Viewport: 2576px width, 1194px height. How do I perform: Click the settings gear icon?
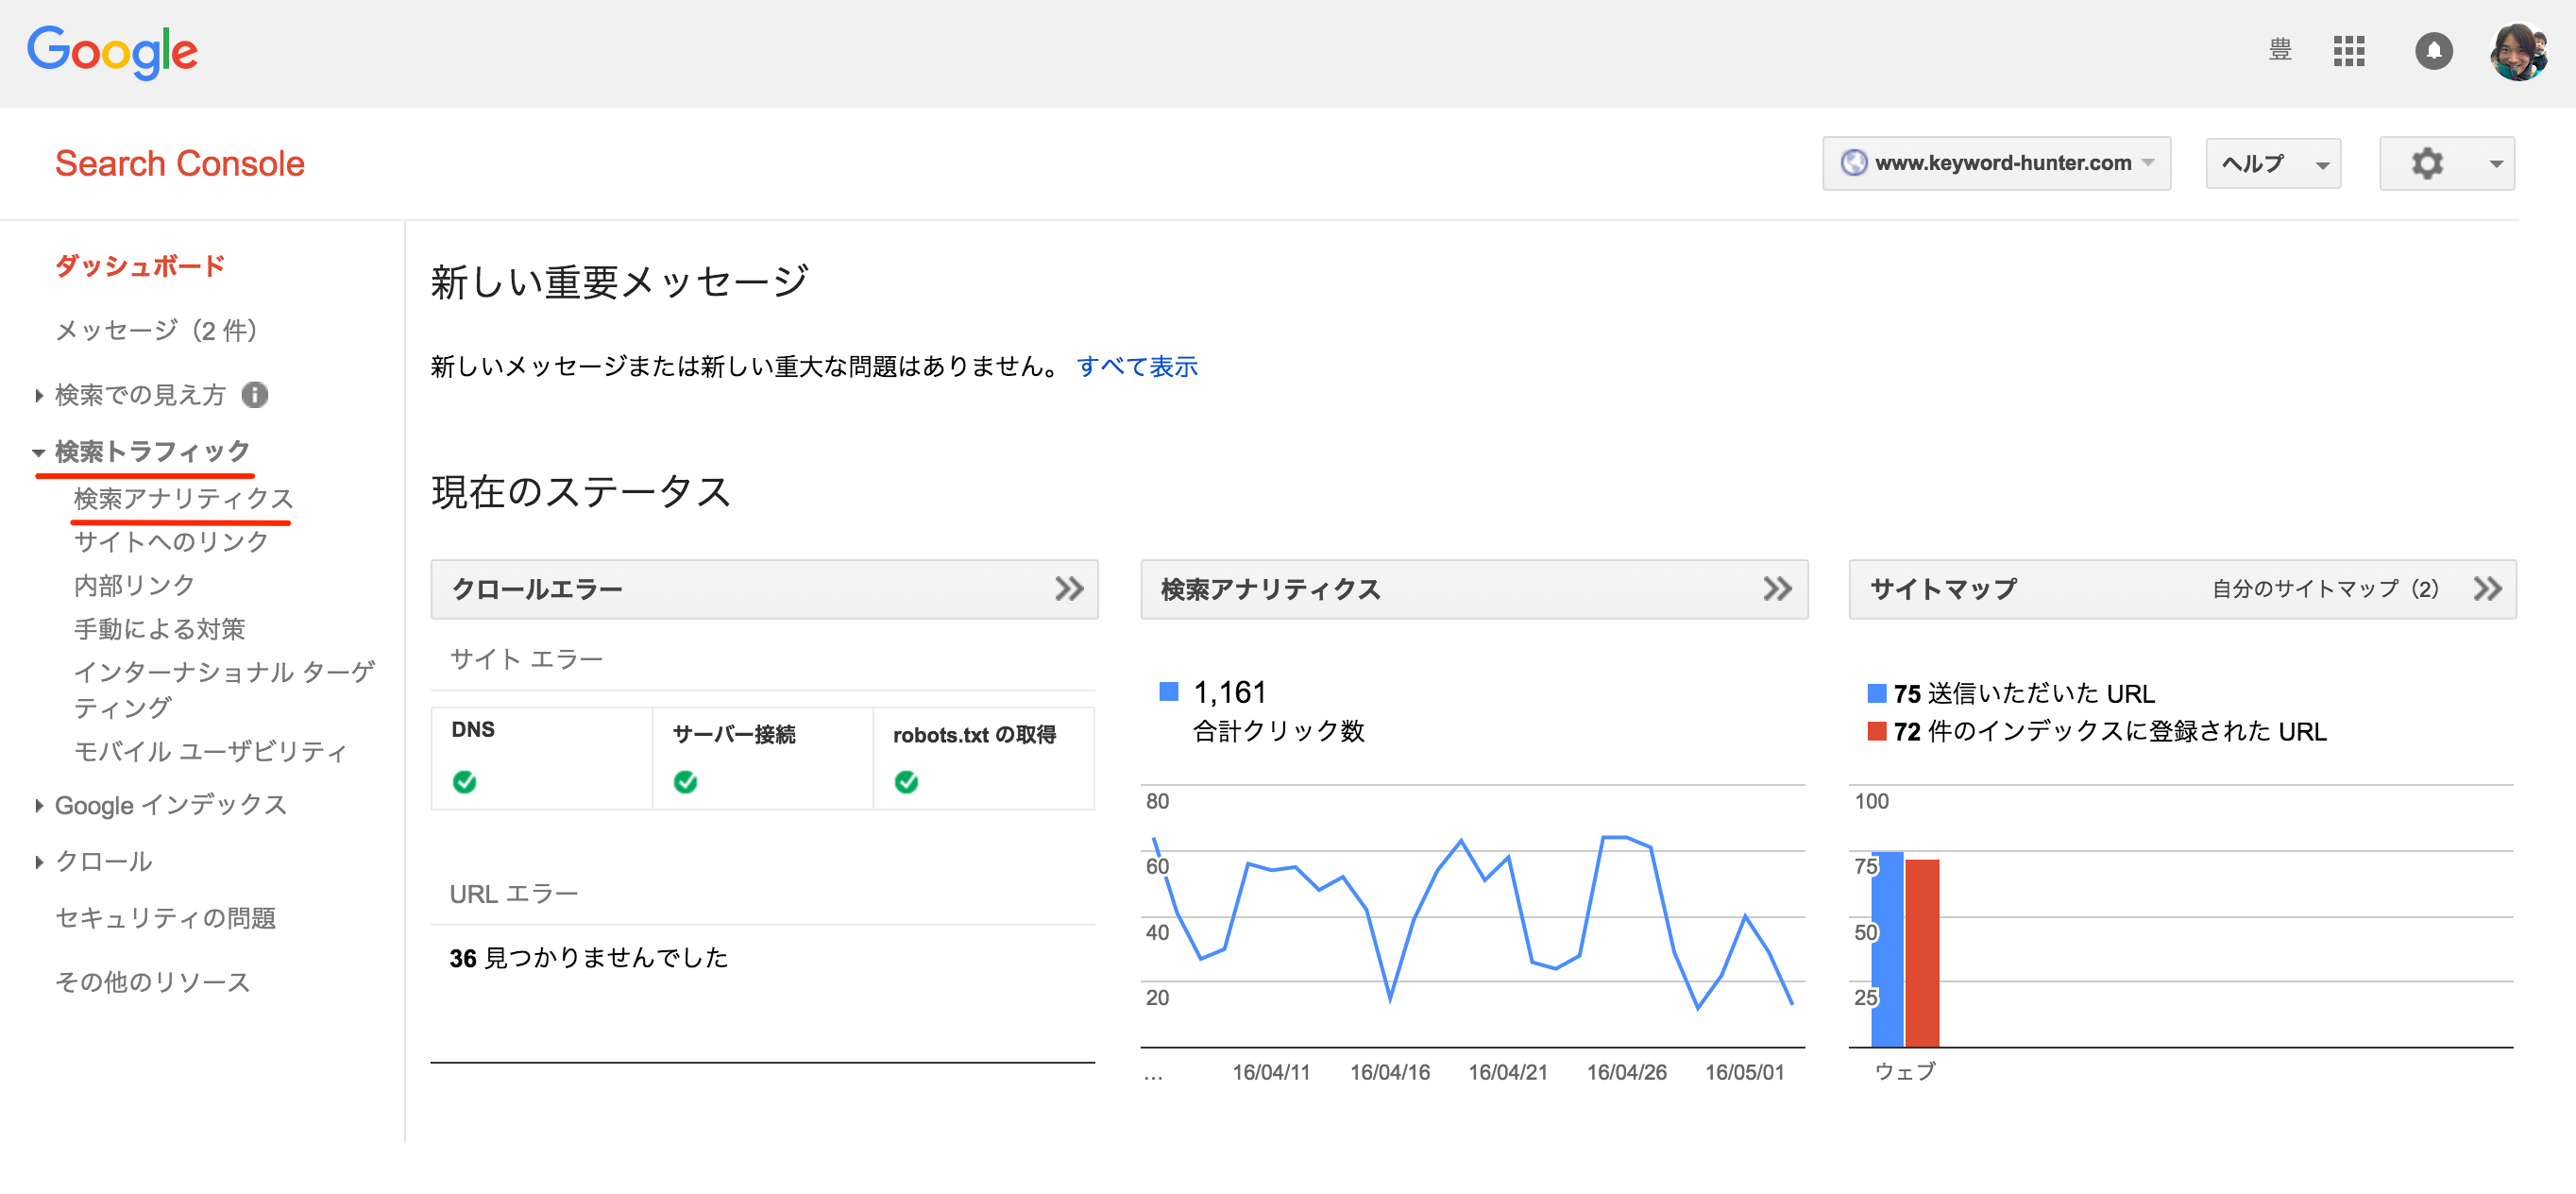pyautogui.click(x=2426, y=163)
